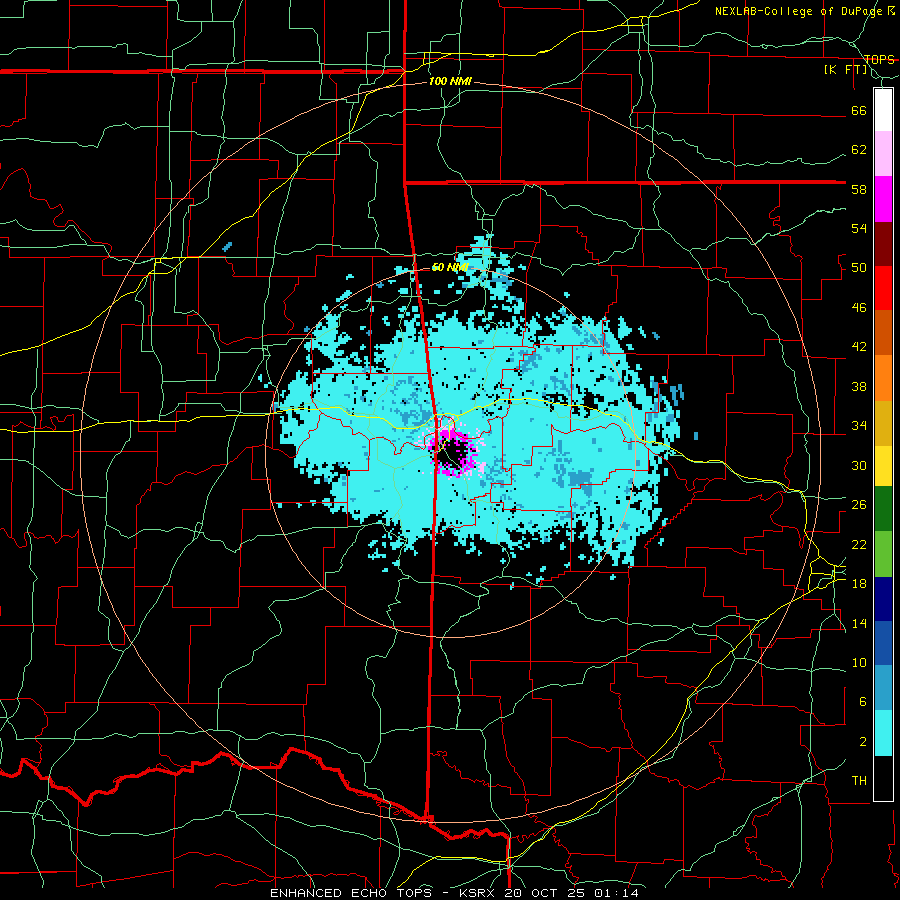Click the medium blue 18 kft legend swatch
This screenshot has width=900, height=900.
[x=883, y=643]
